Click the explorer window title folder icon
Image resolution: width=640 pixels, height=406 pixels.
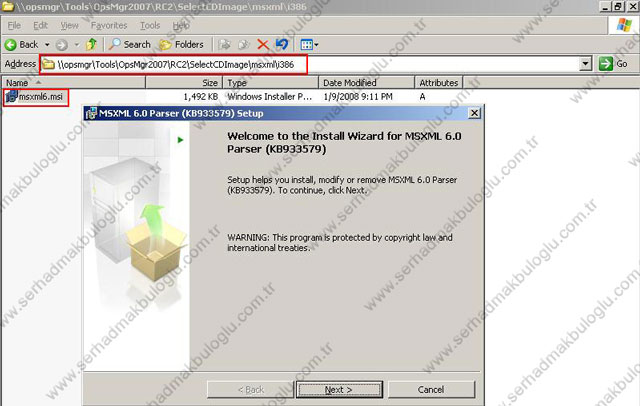[x=8, y=6]
